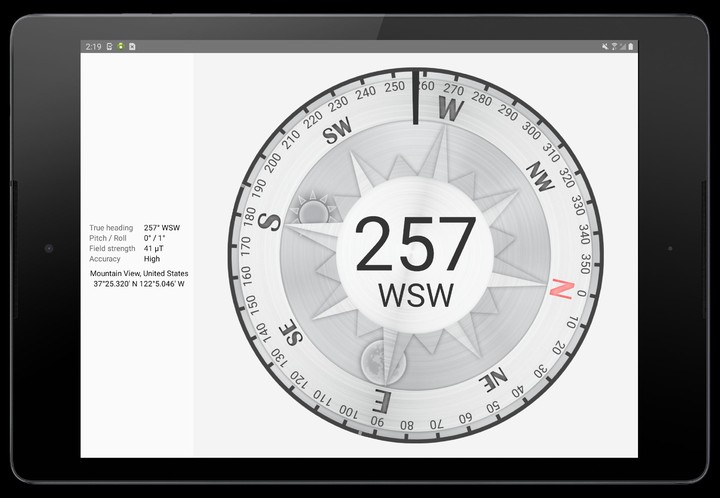Tap the moon icon on compass dial

(382, 362)
